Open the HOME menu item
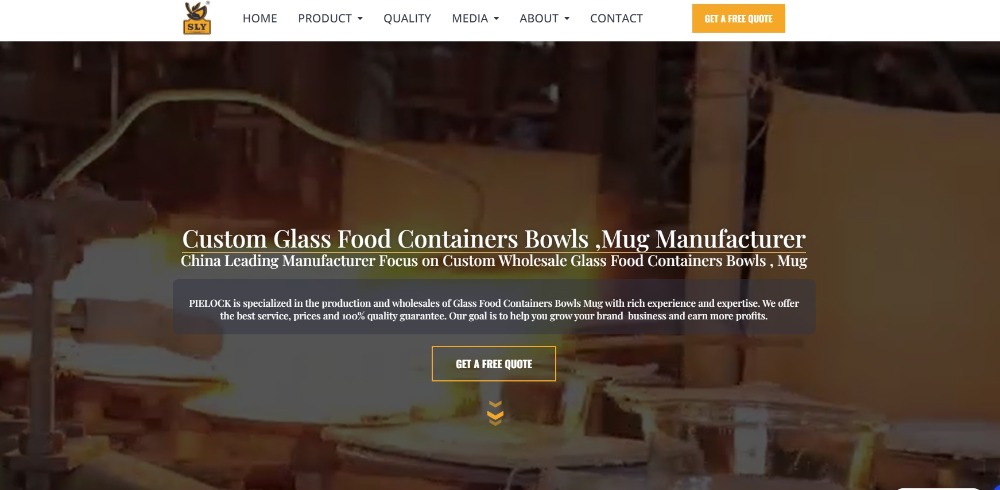The width and height of the screenshot is (1000, 490). tap(260, 19)
